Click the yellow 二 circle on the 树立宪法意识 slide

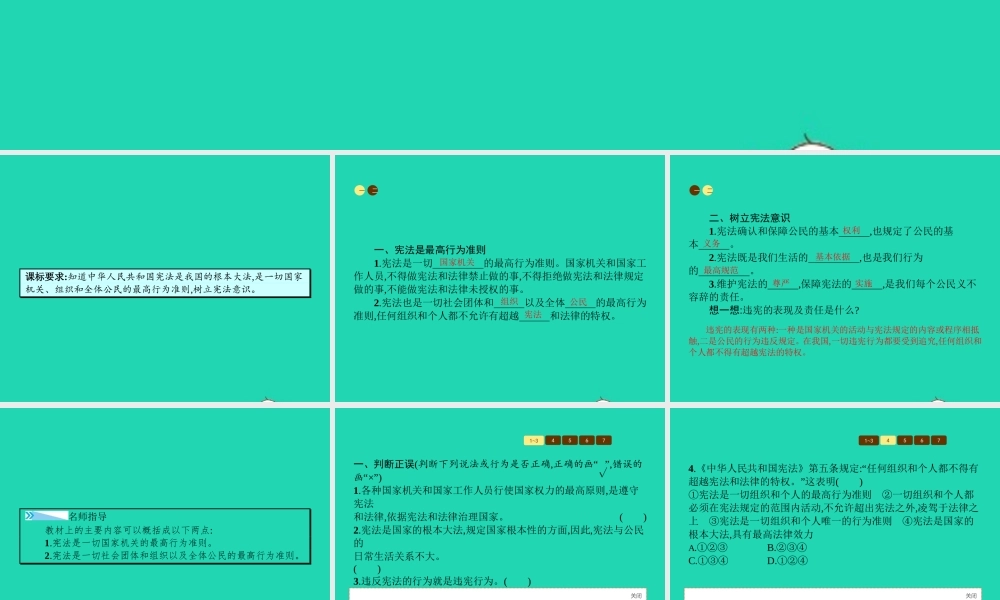(708, 190)
